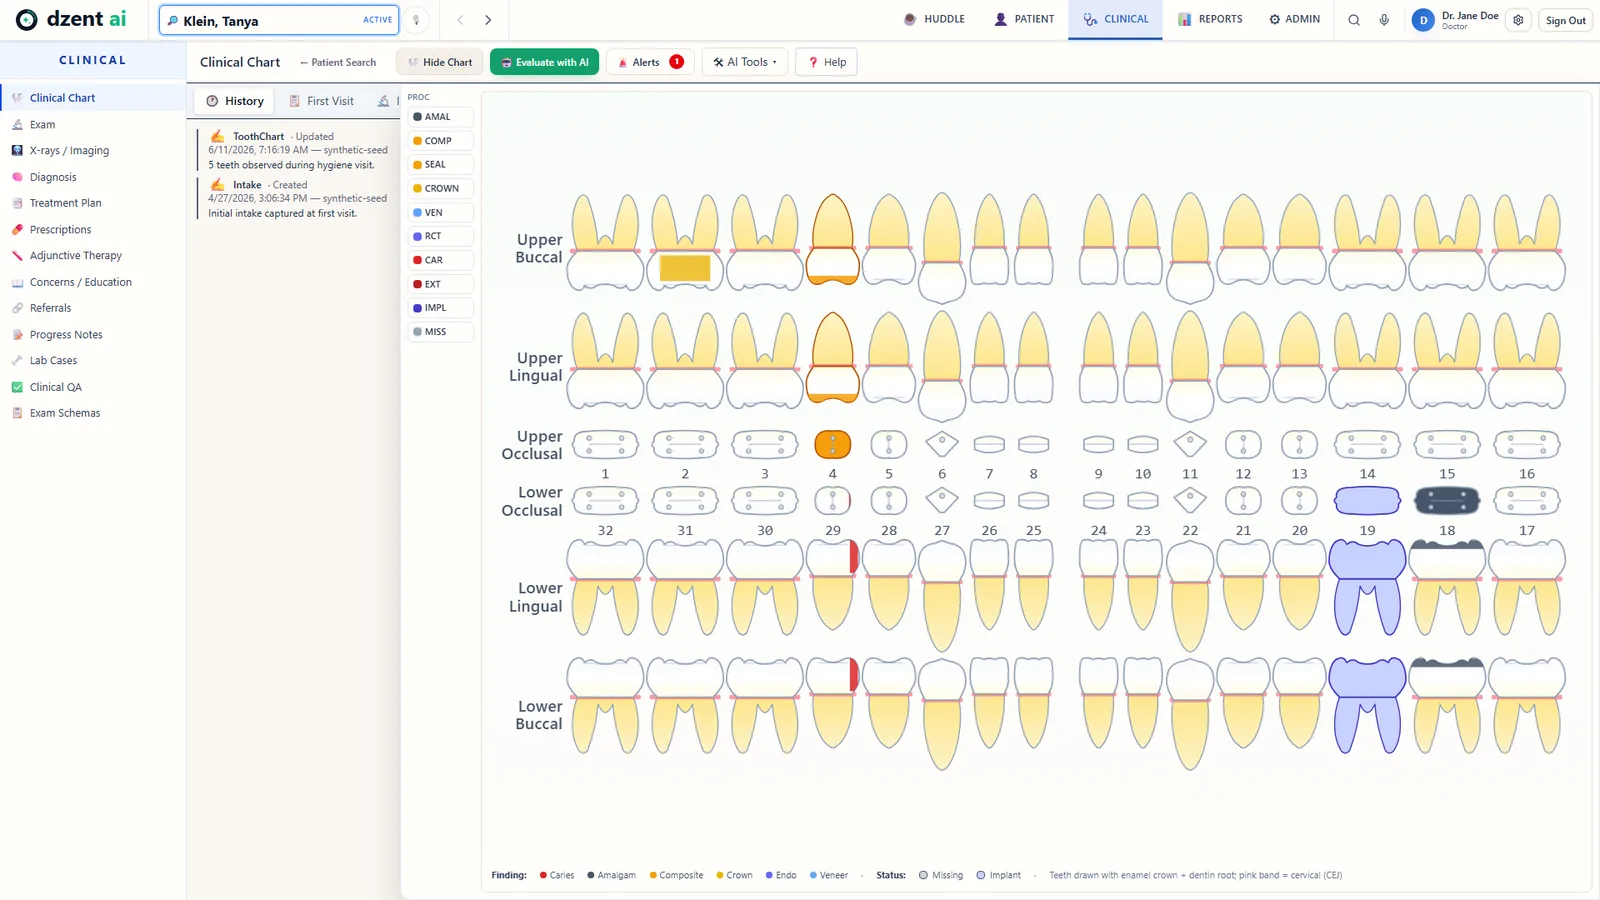Switch to the PATIENT tab
The height and width of the screenshot is (900, 1600).
coord(1024,19)
